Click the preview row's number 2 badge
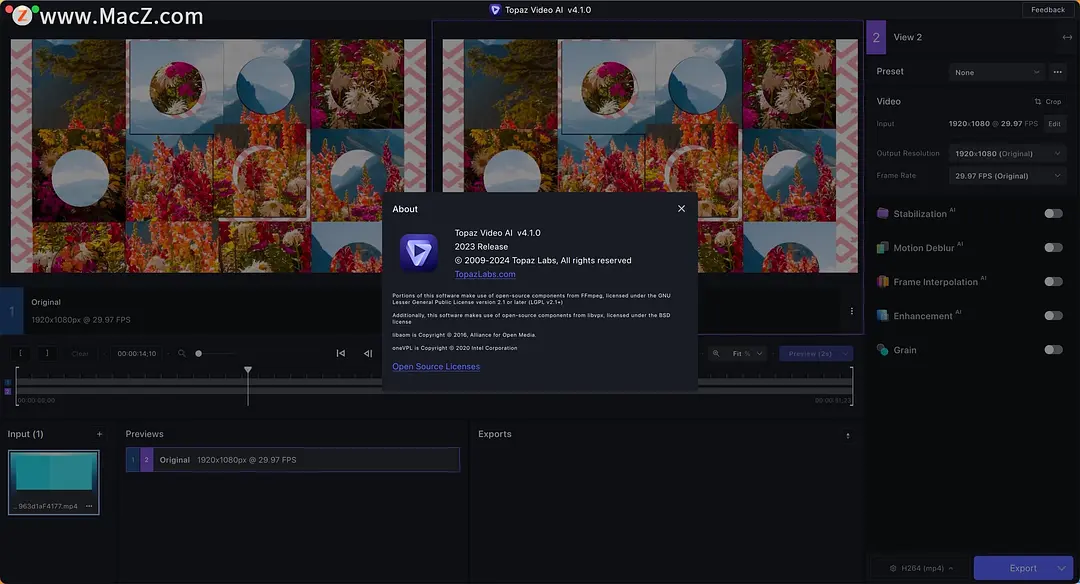Screen dimensions: 1080x584 [x=147, y=459]
